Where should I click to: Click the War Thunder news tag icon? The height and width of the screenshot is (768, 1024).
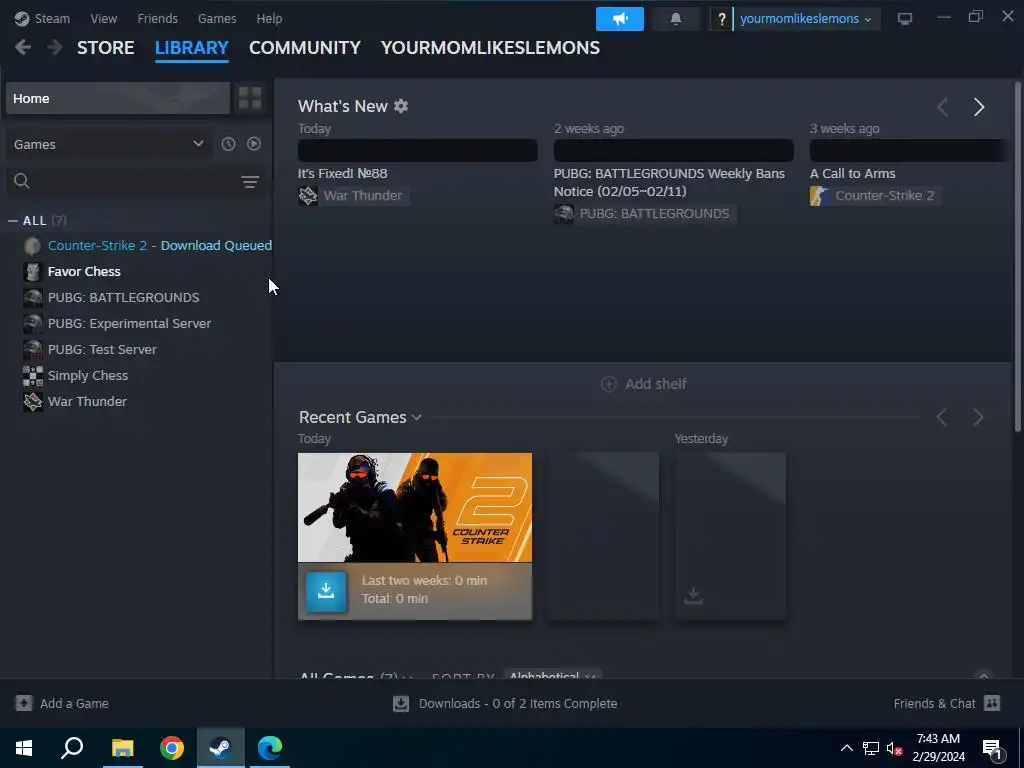[x=308, y=195]
